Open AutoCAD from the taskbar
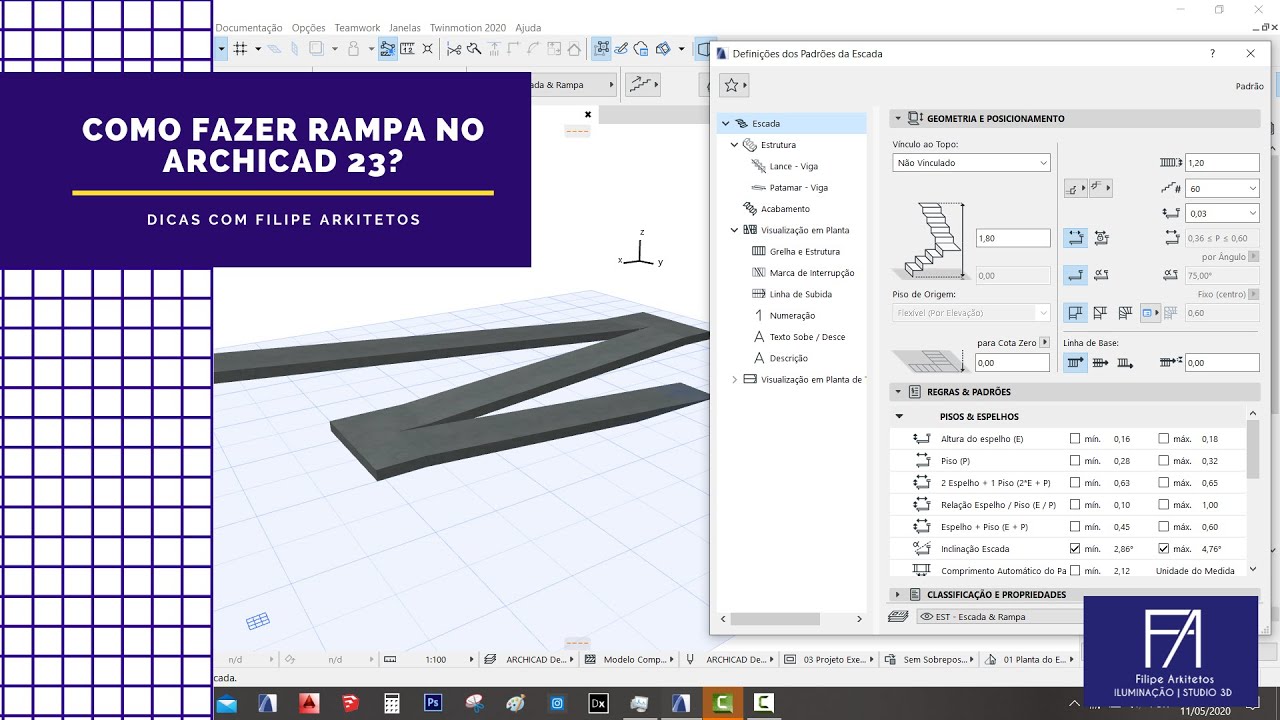Image resolution: width=1280 pixels, height=720 pixels. tap(308, 703)
